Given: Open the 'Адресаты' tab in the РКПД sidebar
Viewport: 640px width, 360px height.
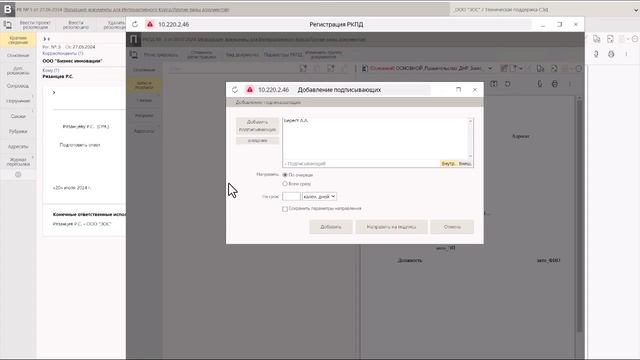Looking at the screenshot, I should (144, 131).
